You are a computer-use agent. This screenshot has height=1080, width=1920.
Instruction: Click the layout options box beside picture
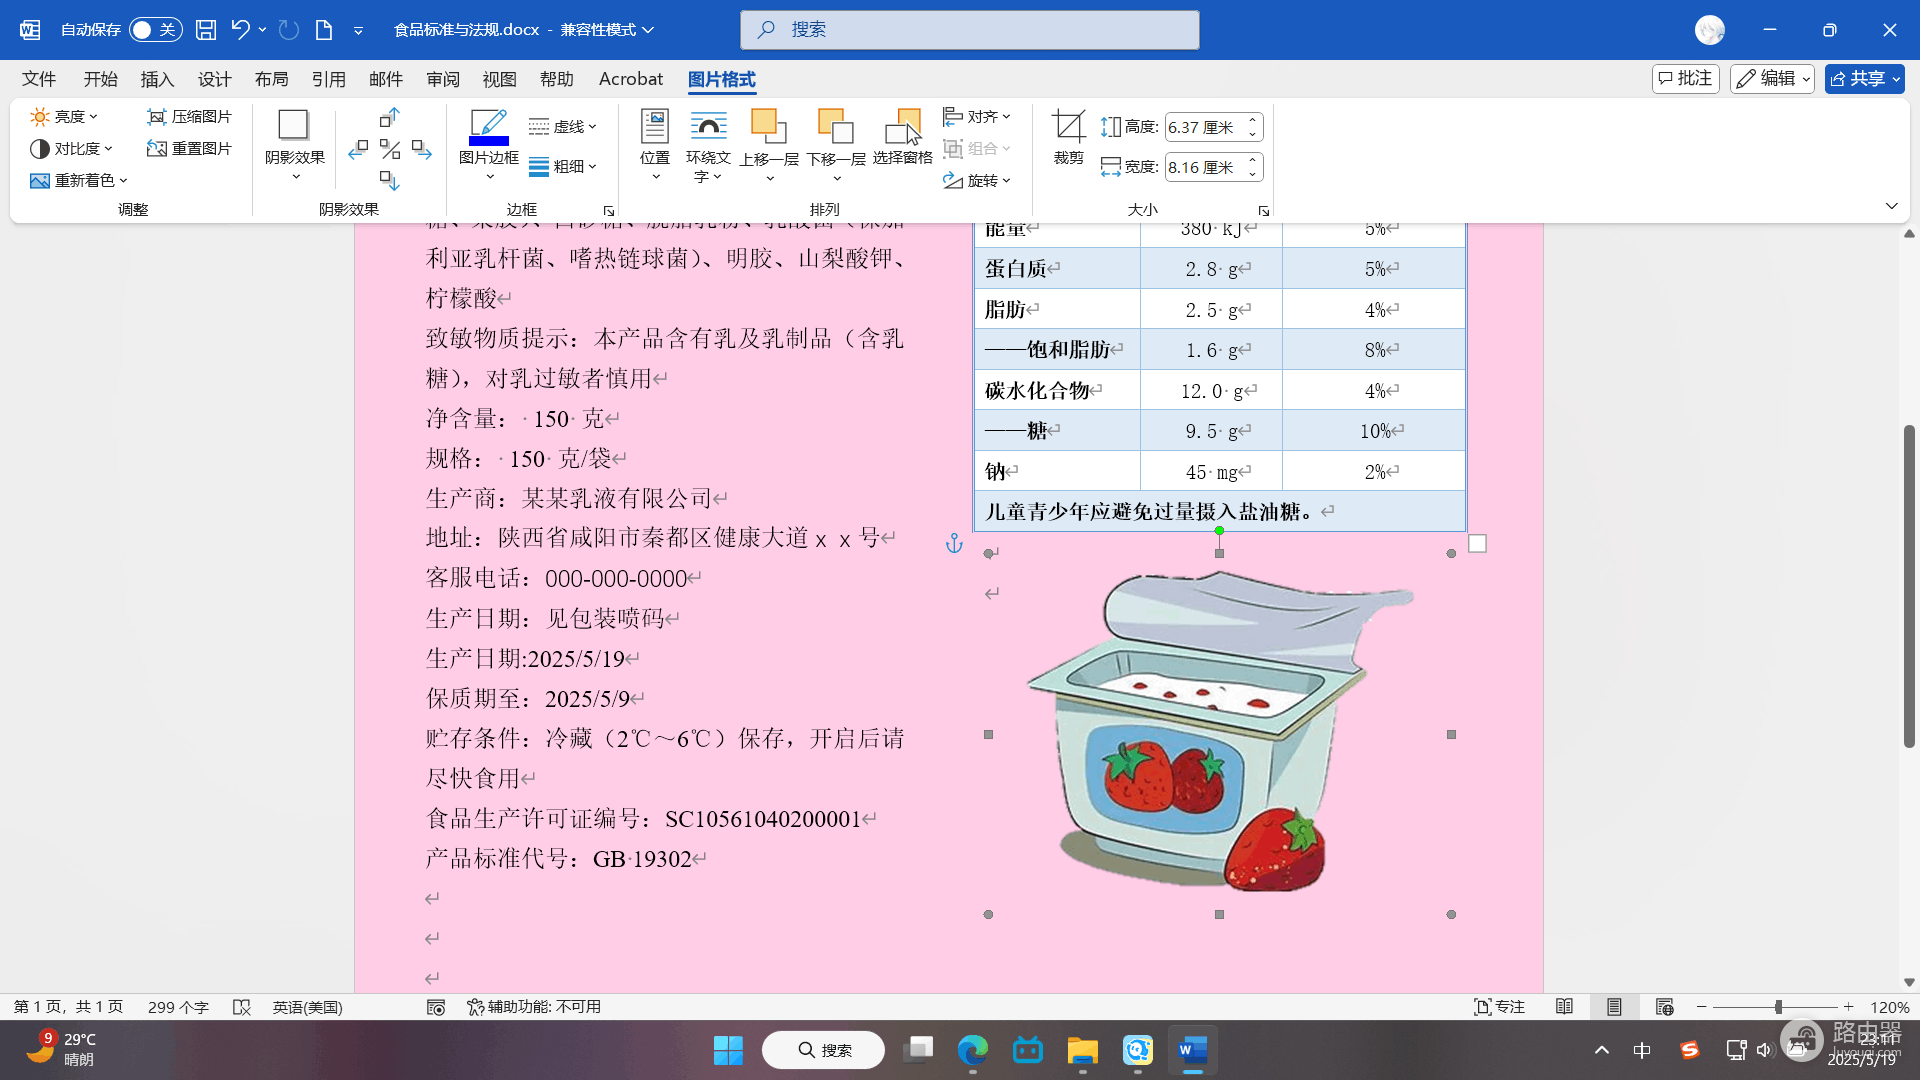pyautogui.click(x=1477, y=543)
